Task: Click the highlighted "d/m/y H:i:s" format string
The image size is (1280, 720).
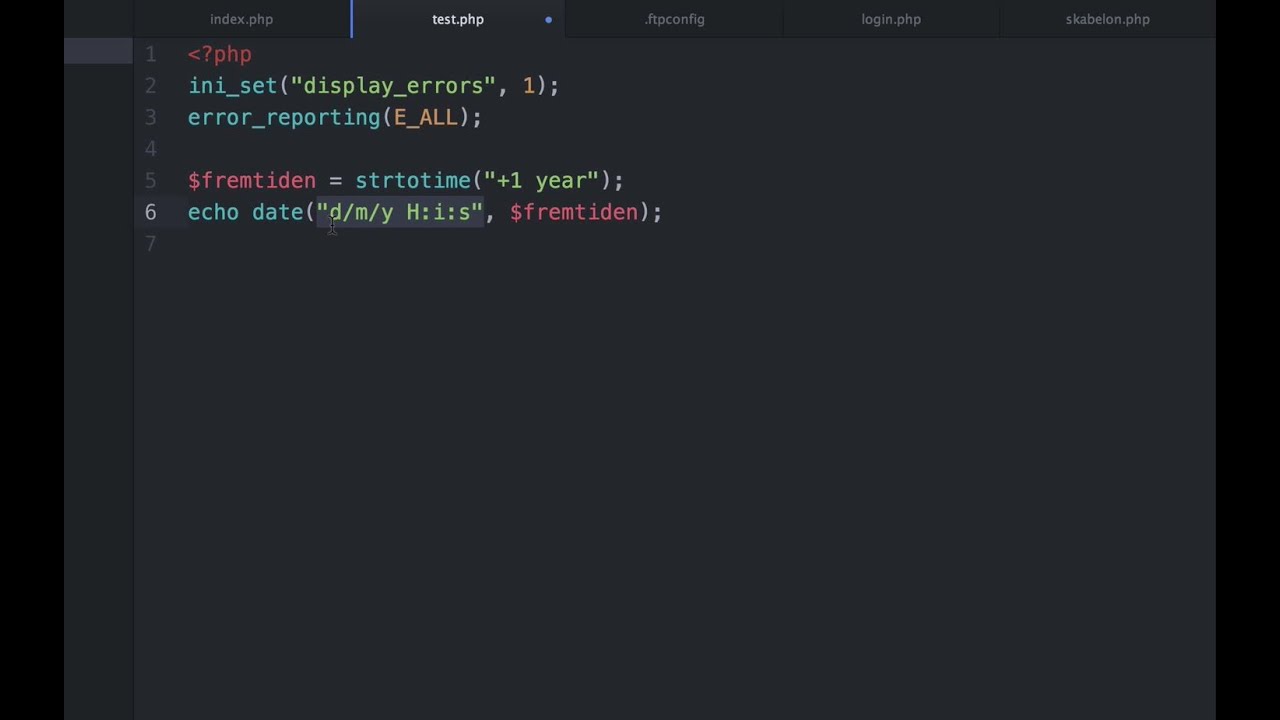Action: (400, 212)
